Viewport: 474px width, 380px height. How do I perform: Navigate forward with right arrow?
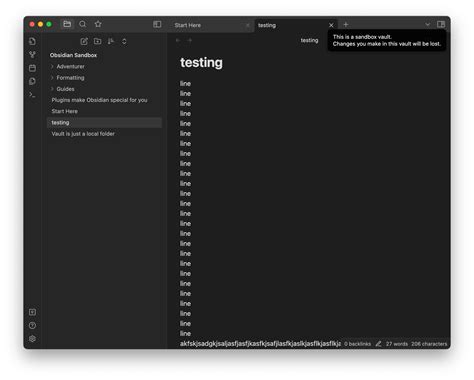click(x=190, y=40)
